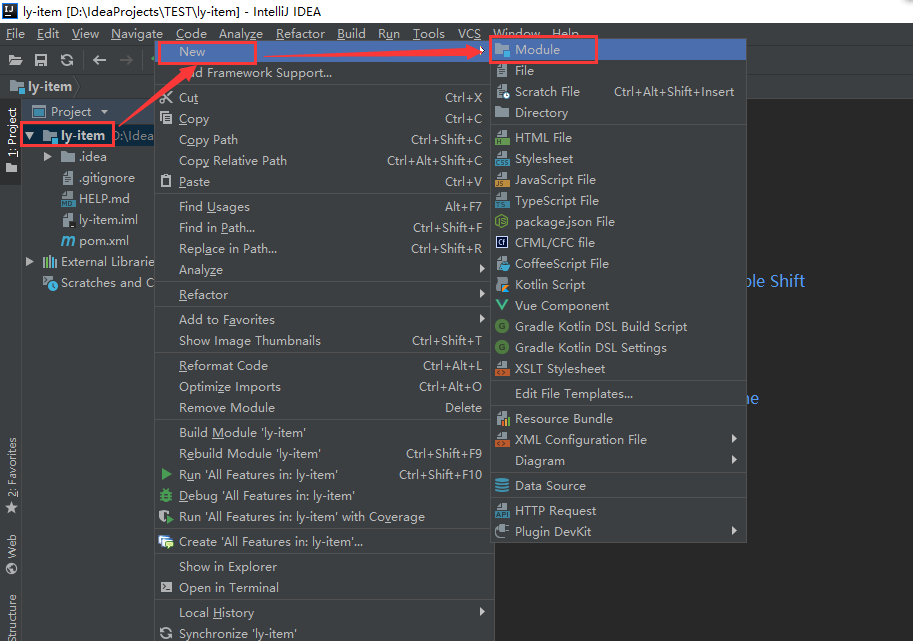Click the XSLT Stylesheet icon
Viewport: 913px width, 641px height.
coord(502,369)
